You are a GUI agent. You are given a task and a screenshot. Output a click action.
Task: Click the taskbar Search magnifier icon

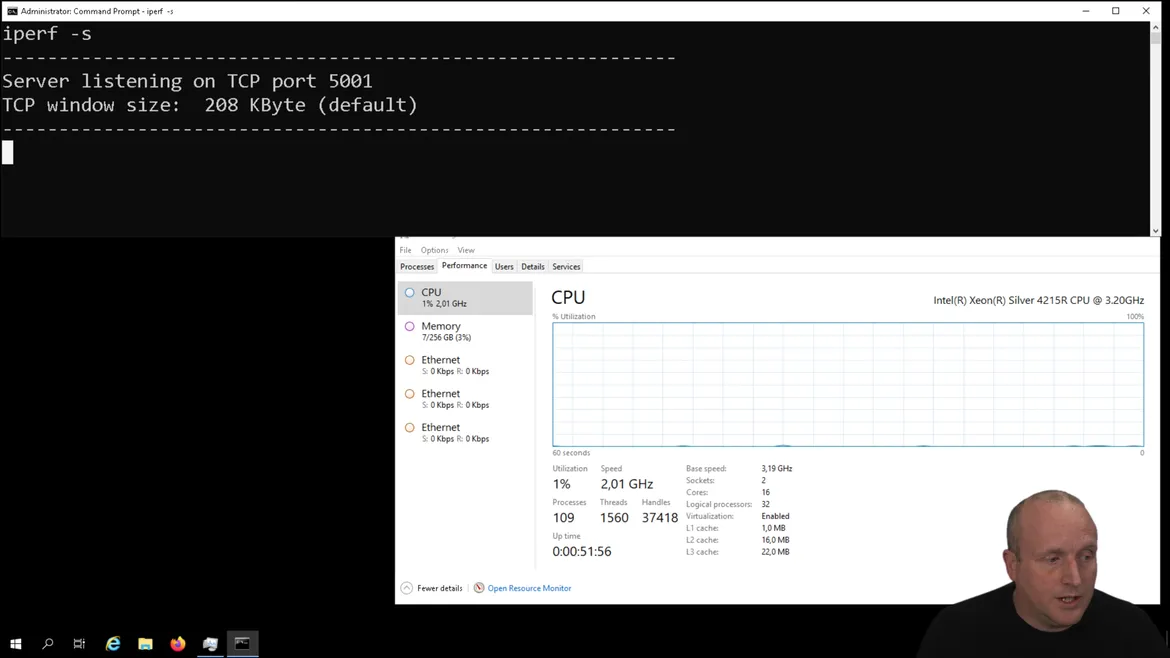[47, 644]
